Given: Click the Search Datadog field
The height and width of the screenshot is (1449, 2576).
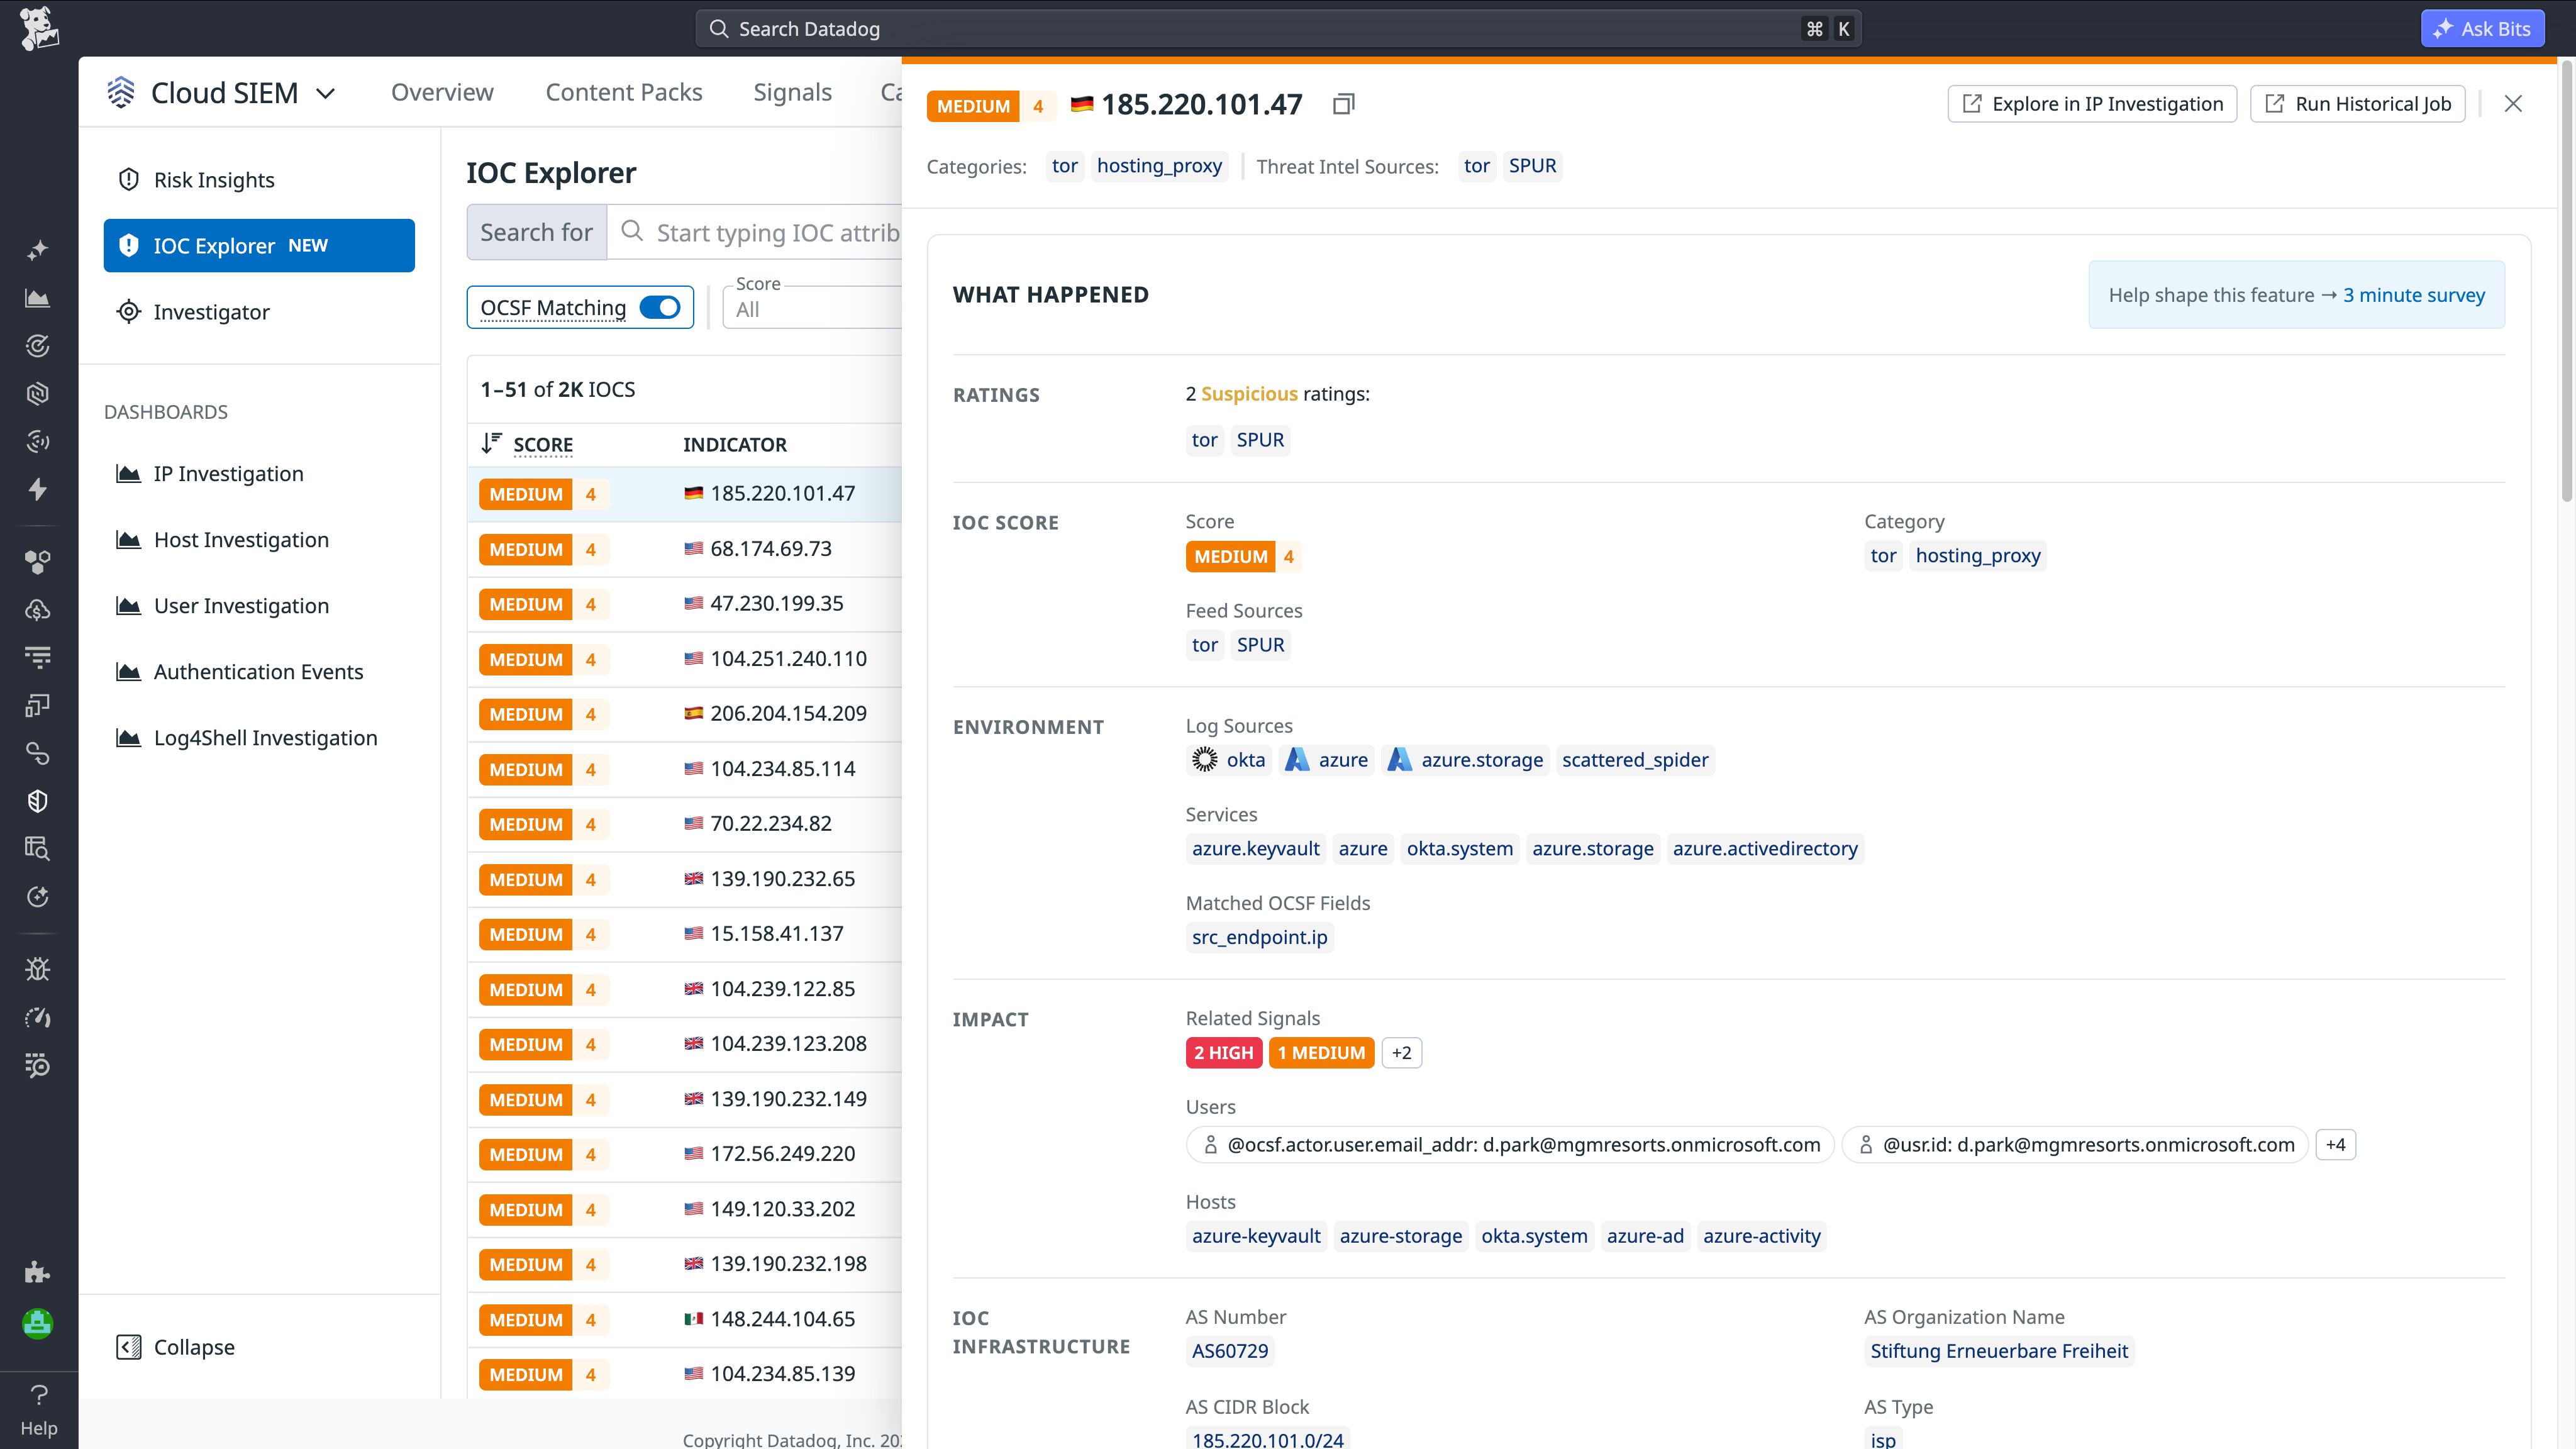Looking at the screenshot, I should [1278, 29].
